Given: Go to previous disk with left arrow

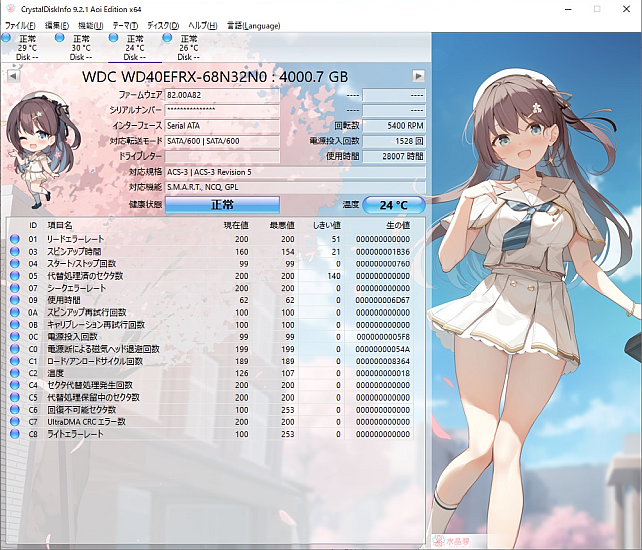Looking at the screenshot, I should pos(14,76).
